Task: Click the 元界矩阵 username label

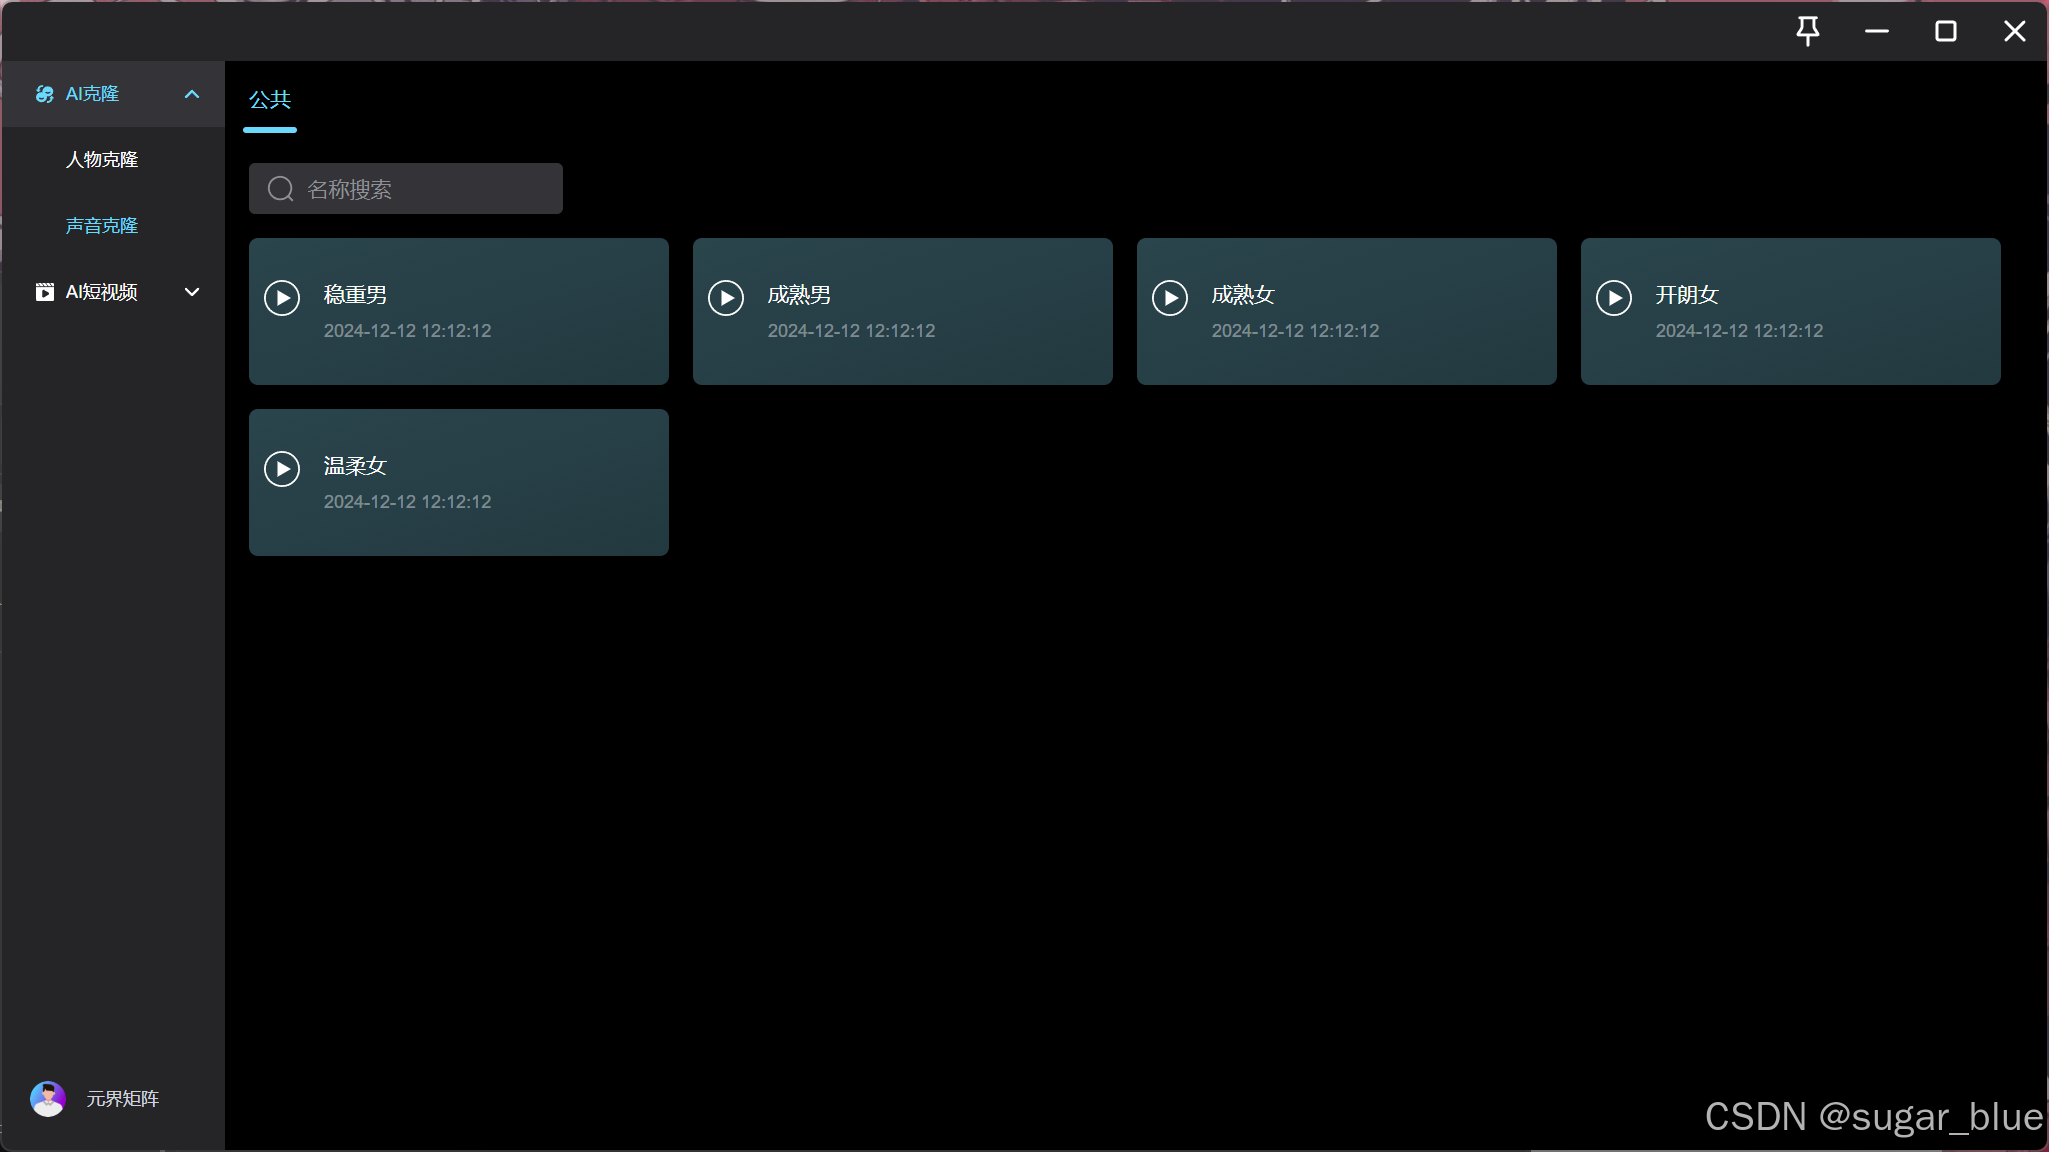Action: (123, 1098)
